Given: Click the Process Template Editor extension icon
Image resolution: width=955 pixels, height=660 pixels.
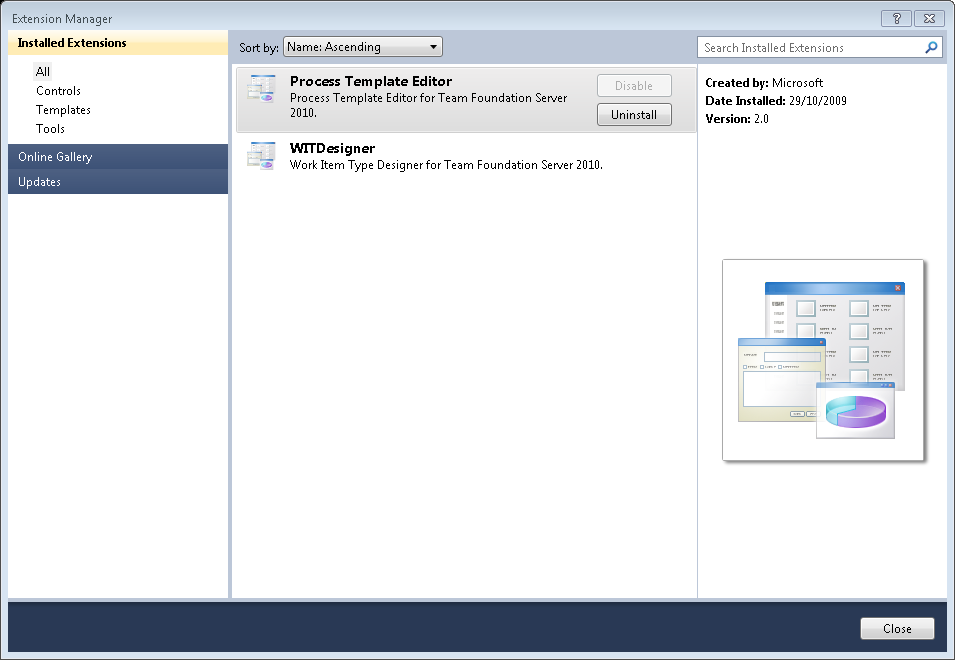Looking at the screenshot, I should pos(261,89).
